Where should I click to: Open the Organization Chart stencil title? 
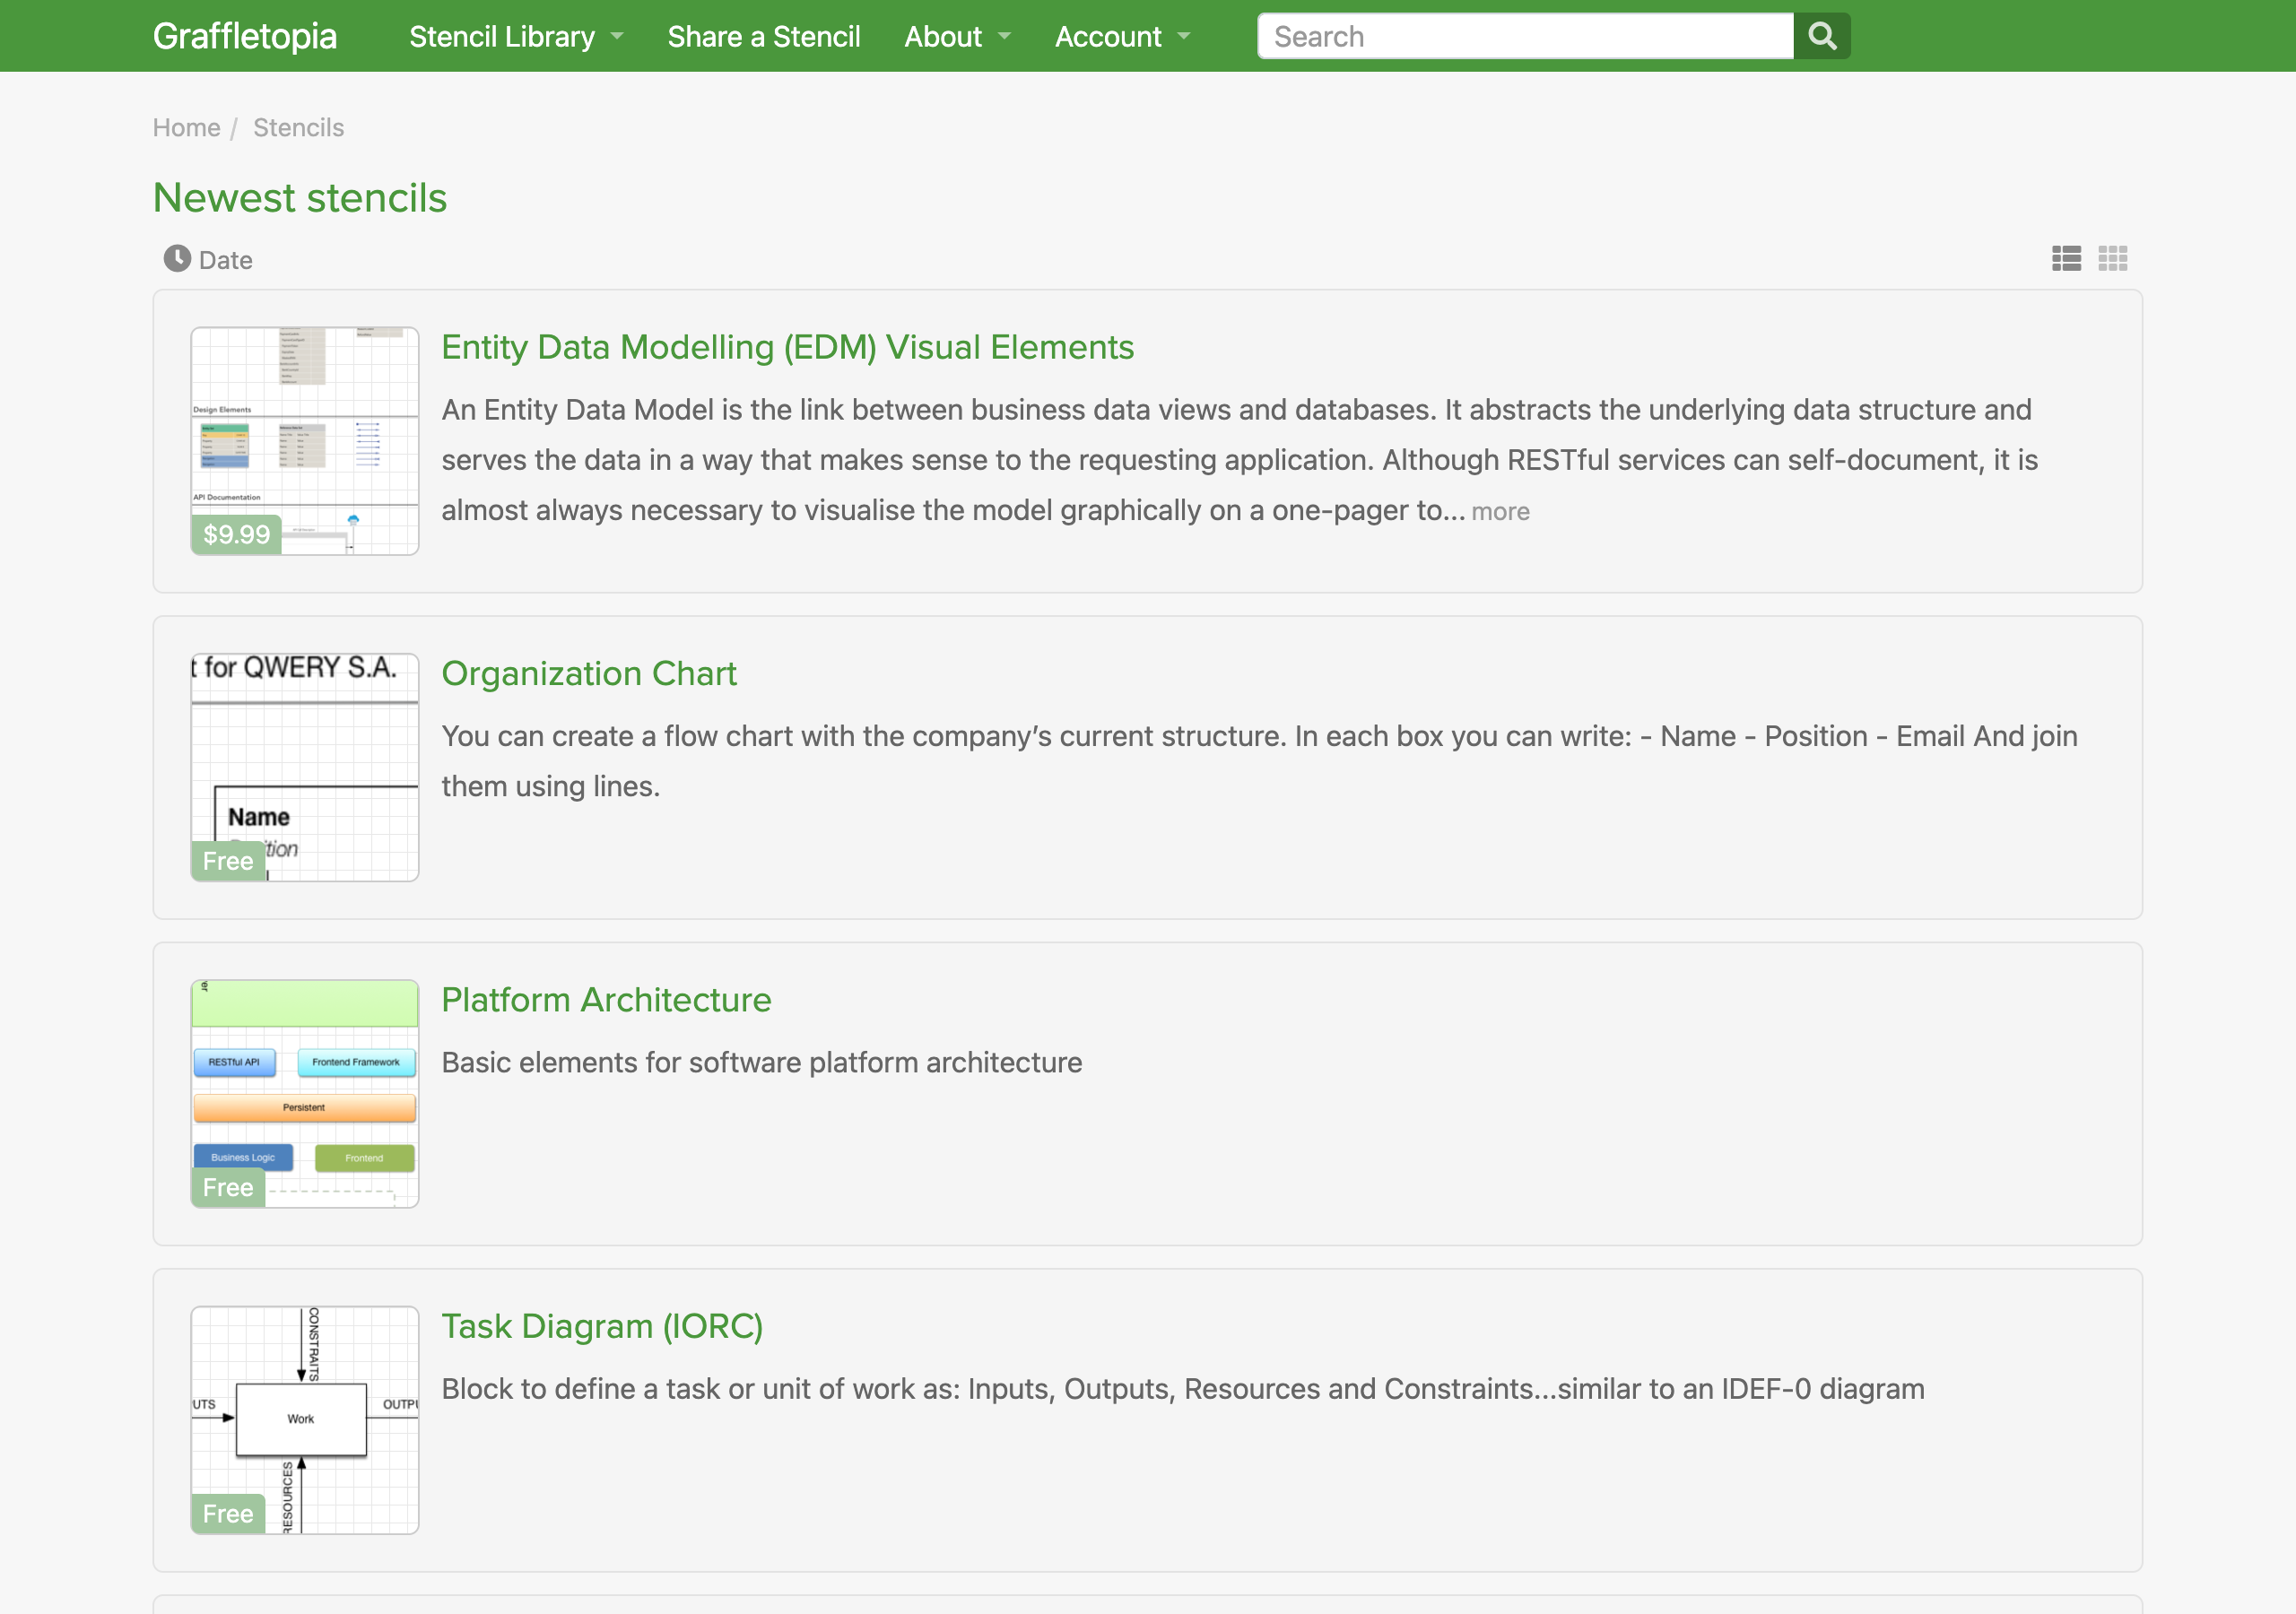(589, 673)
